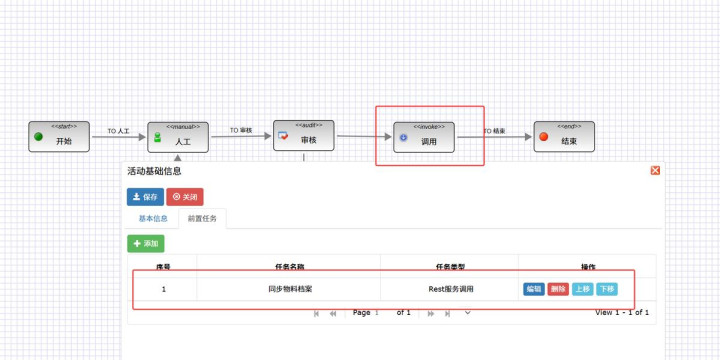The image size is (720, 360).
Task: Click the Rest服务调用 task type cell
Action: 450,289
